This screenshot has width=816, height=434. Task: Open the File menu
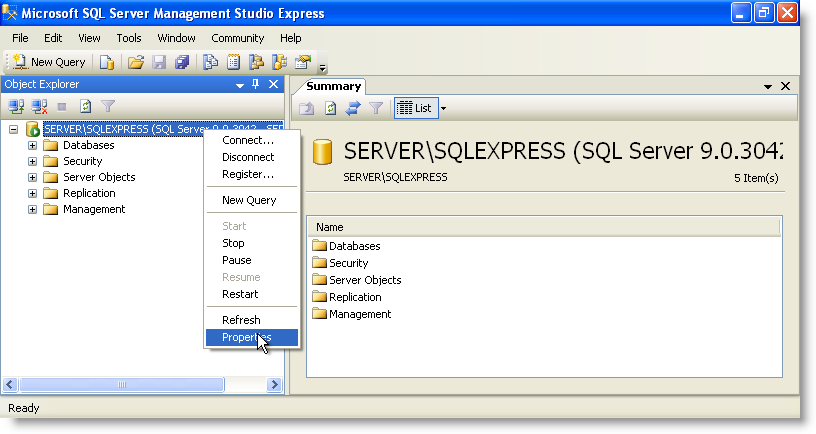pyautogui.click(x=20, y=39)
